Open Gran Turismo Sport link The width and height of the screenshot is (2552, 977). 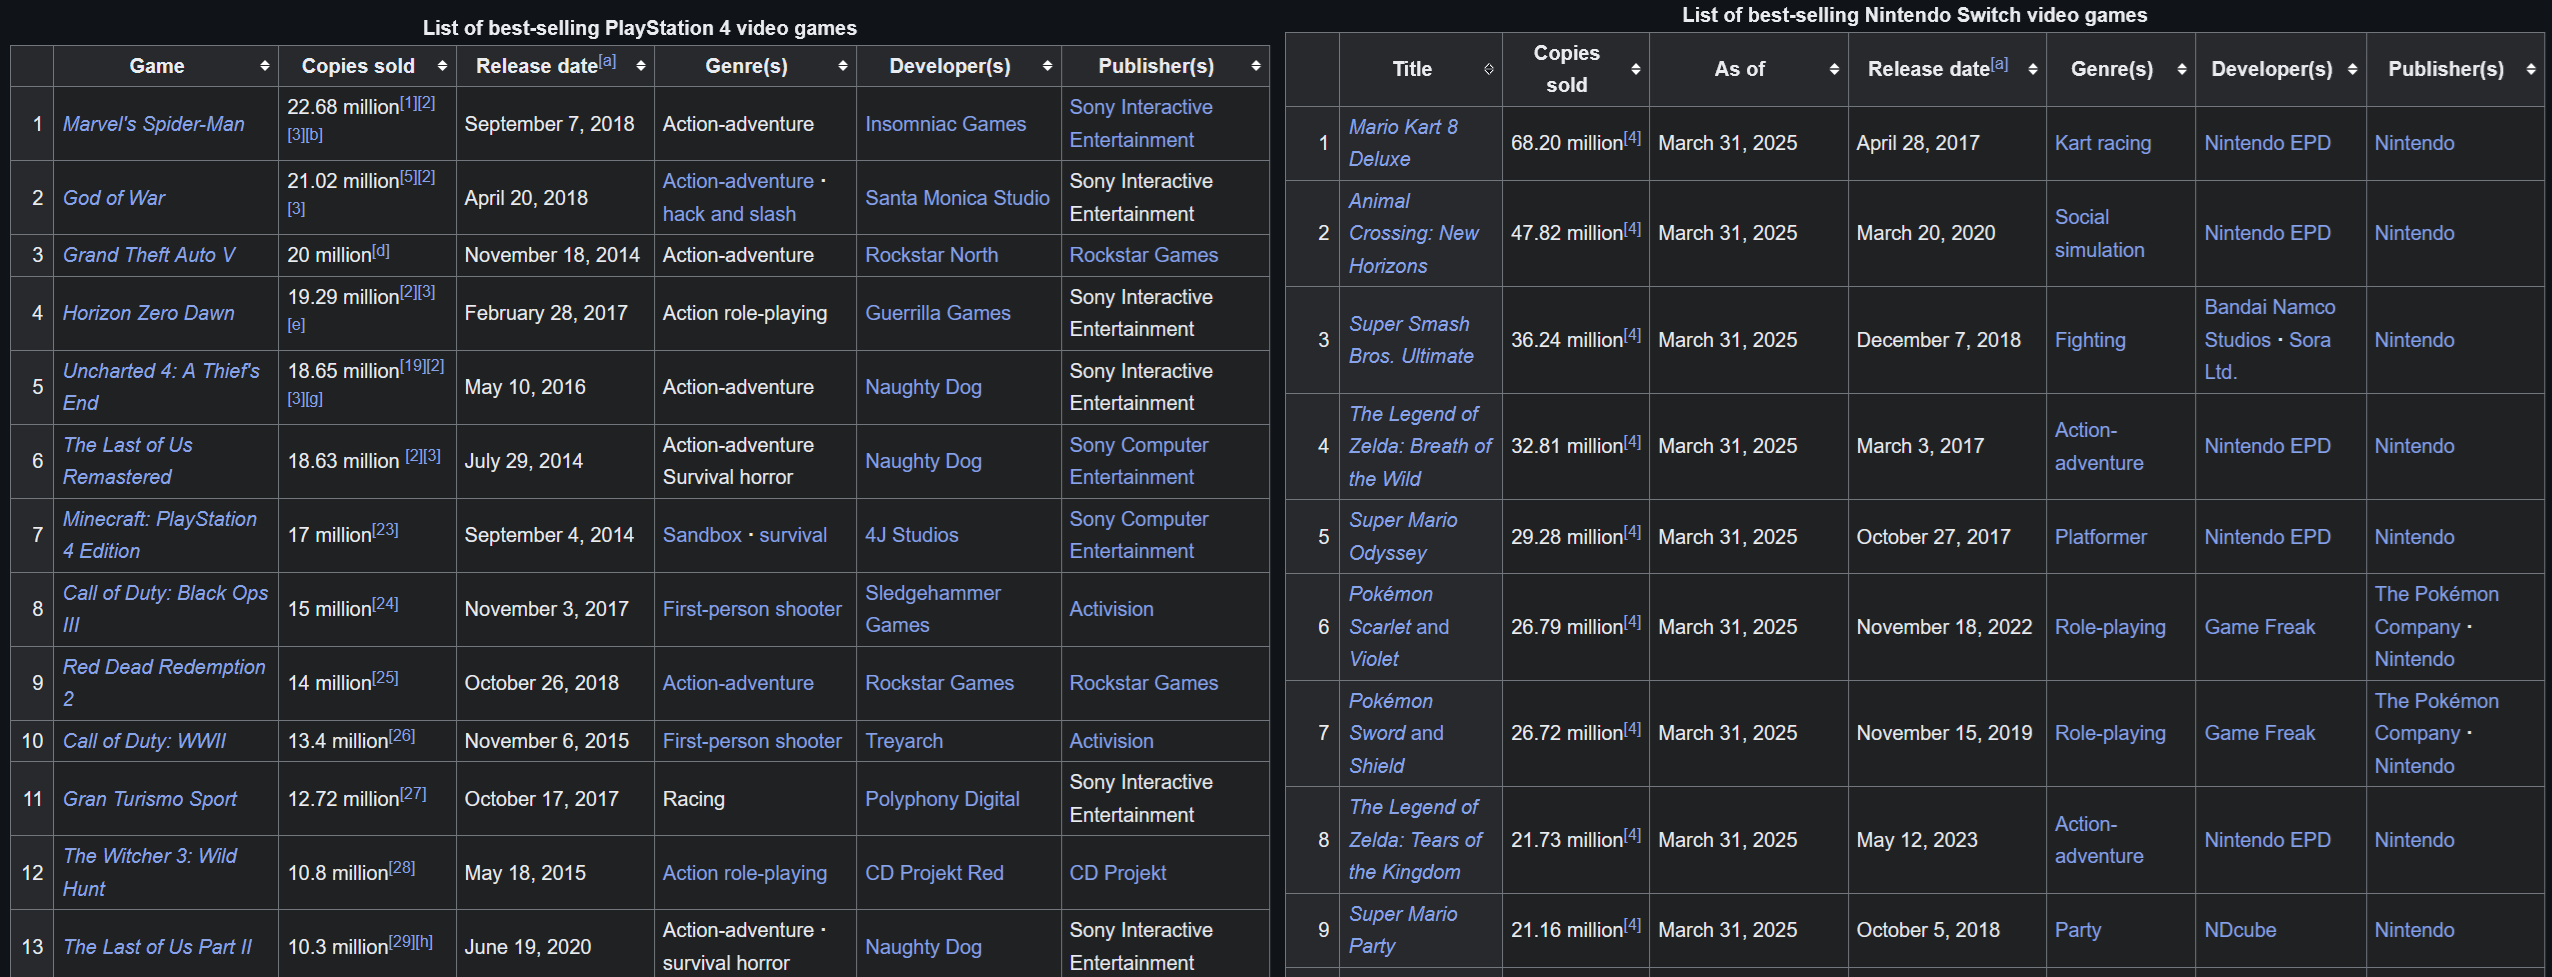[150, 799]
